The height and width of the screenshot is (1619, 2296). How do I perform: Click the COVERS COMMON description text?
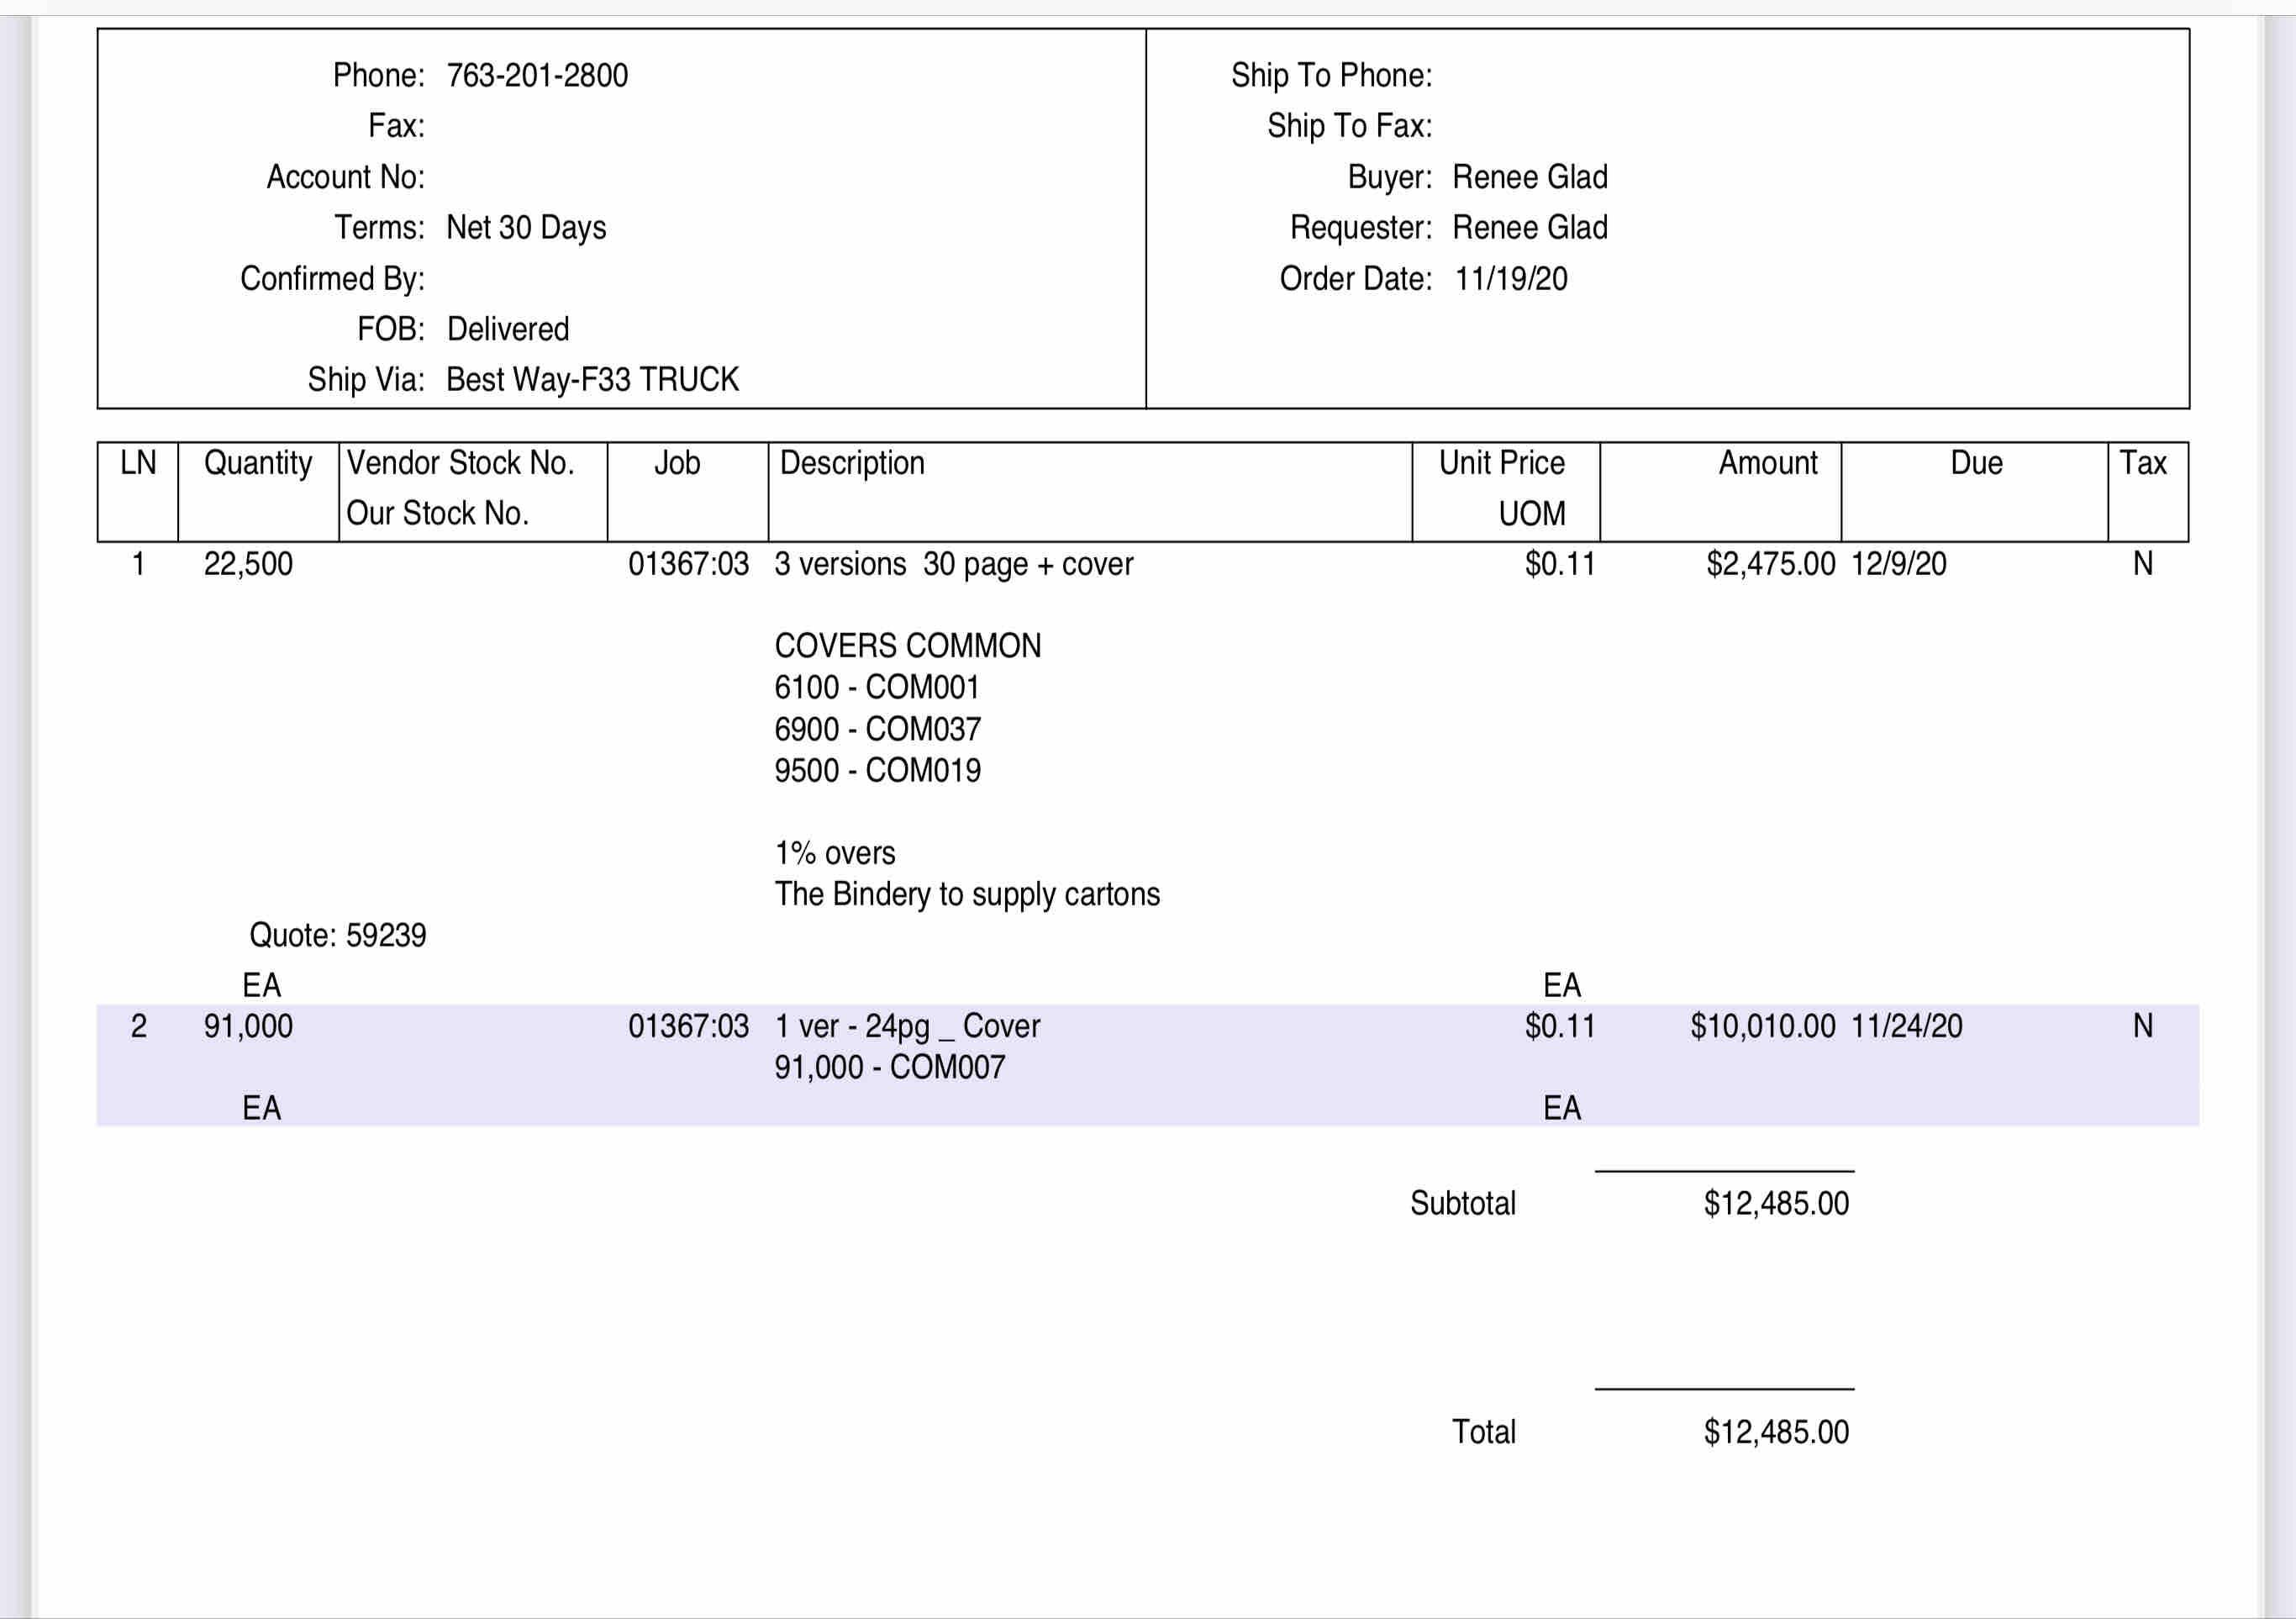tap(907, 646)
